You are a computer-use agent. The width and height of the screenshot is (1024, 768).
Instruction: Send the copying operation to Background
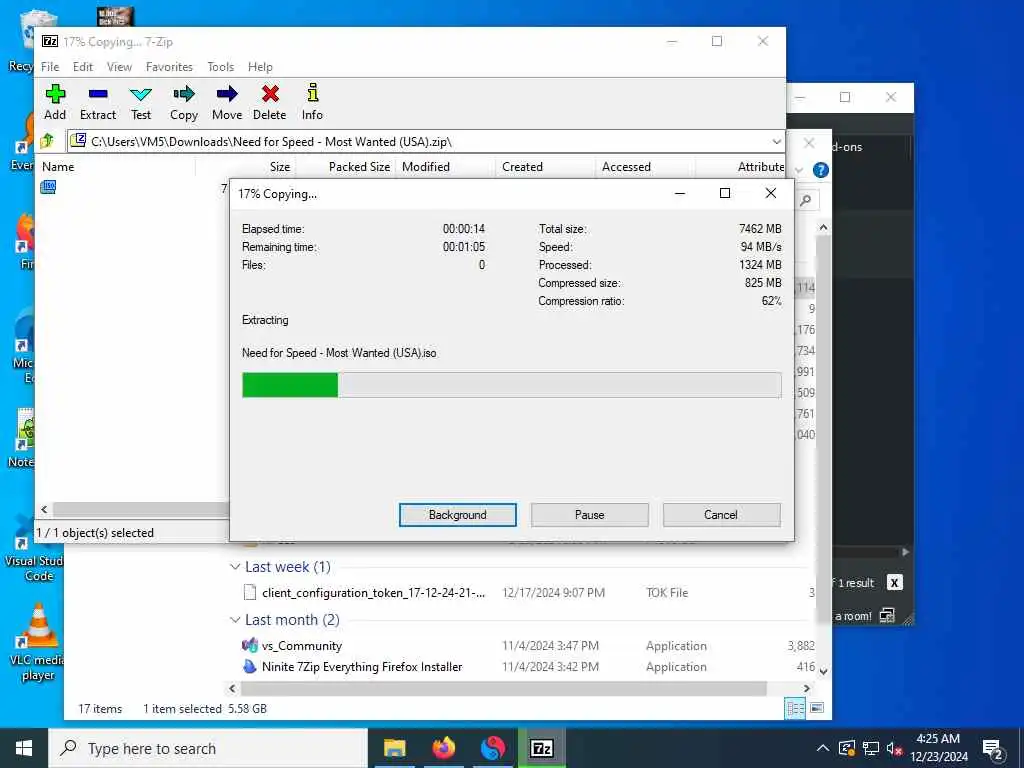click(x=458, y=515)
